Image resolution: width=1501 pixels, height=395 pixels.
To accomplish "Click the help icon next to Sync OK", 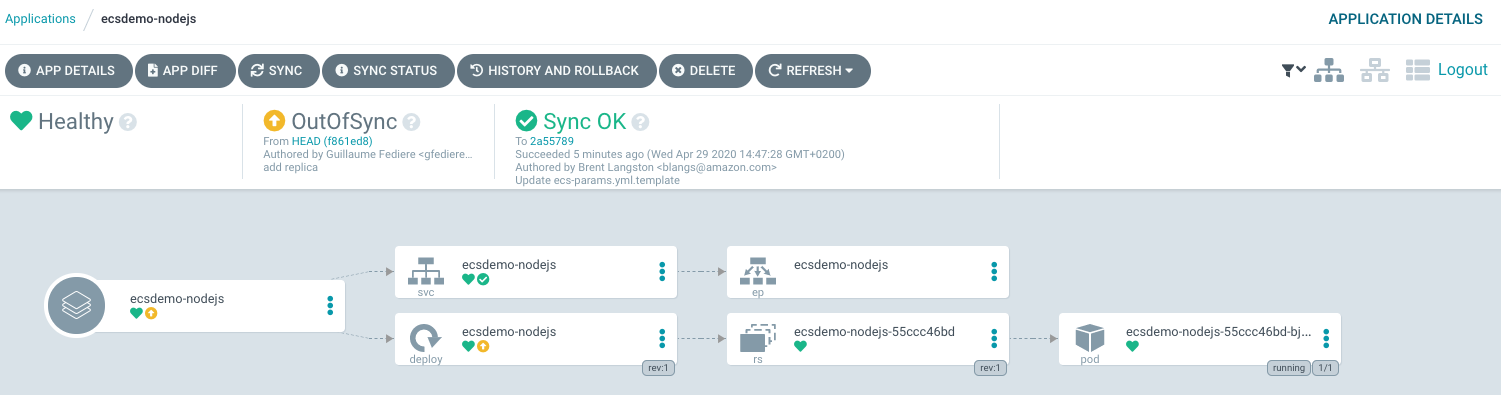I will point(640,122).
